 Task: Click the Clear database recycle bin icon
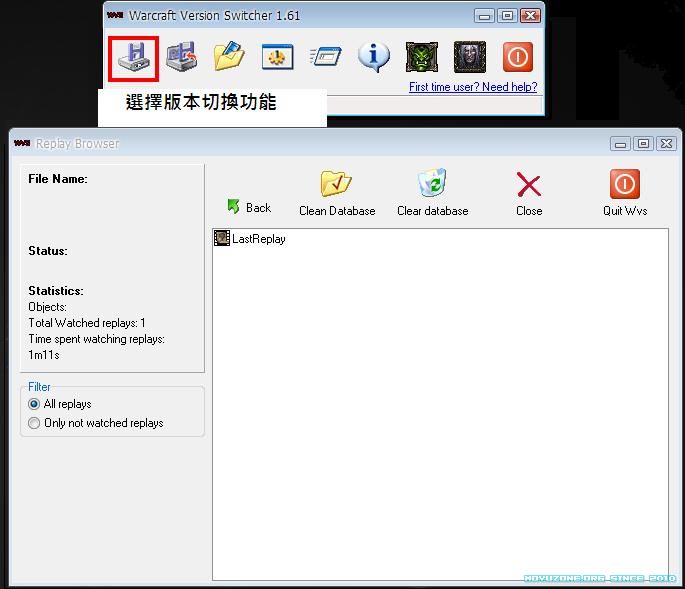pos(432,183)
